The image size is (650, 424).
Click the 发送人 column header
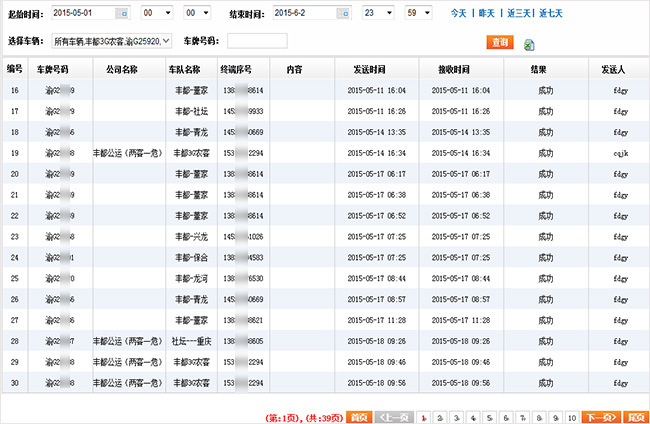[x=613, y=69]
